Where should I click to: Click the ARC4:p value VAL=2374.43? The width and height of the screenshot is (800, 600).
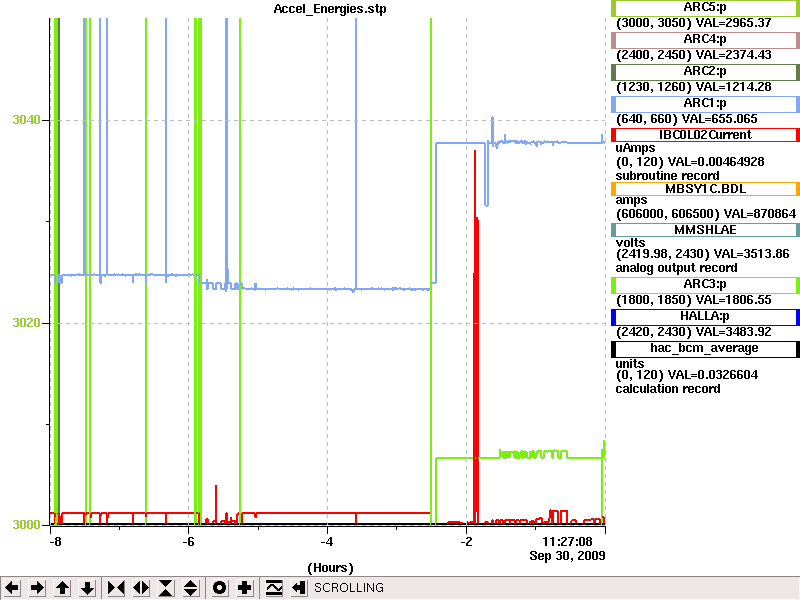point(734,55)
